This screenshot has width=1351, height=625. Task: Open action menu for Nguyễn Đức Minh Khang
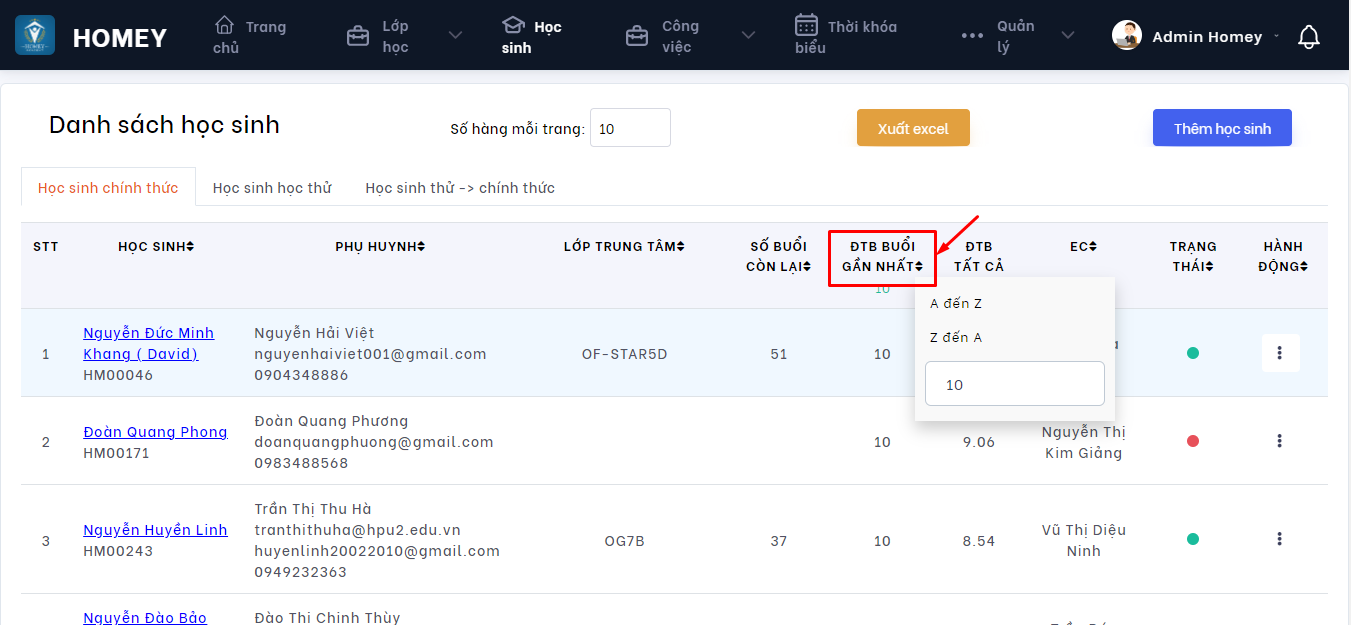click(1280, 353)
